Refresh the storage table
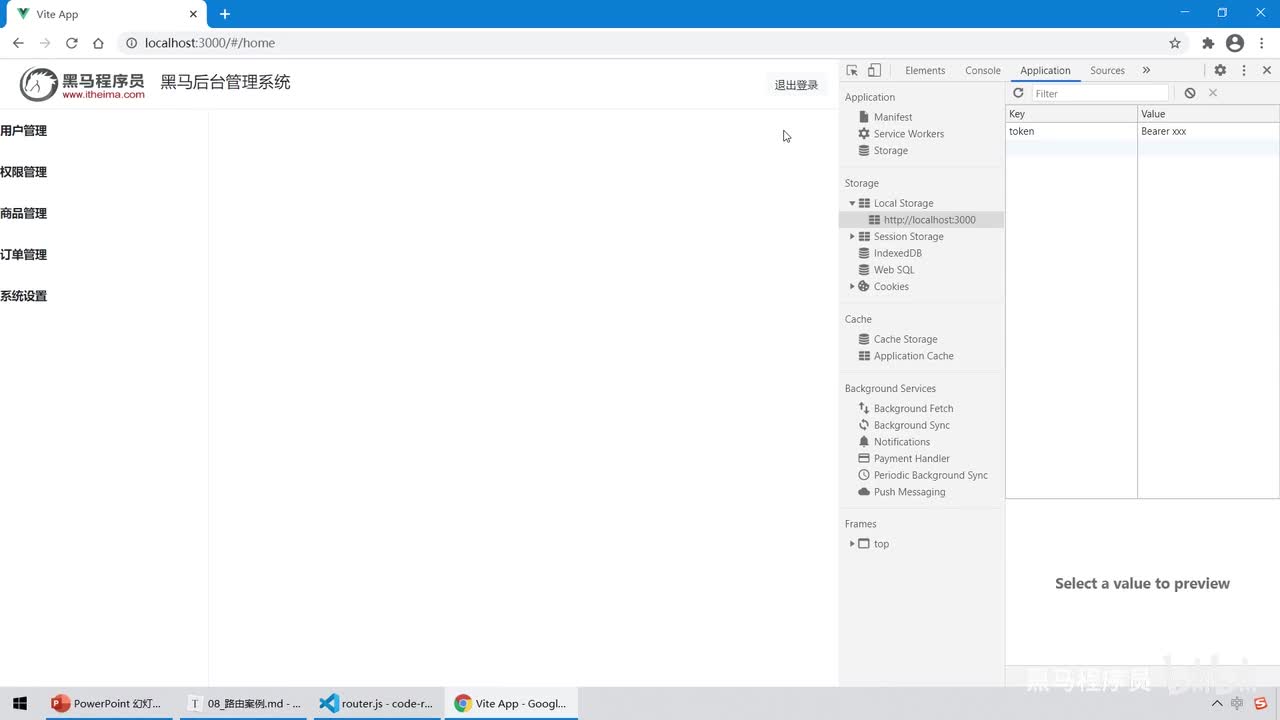1280x720 pixels. pyautogui.click(x=1018, y=93)
